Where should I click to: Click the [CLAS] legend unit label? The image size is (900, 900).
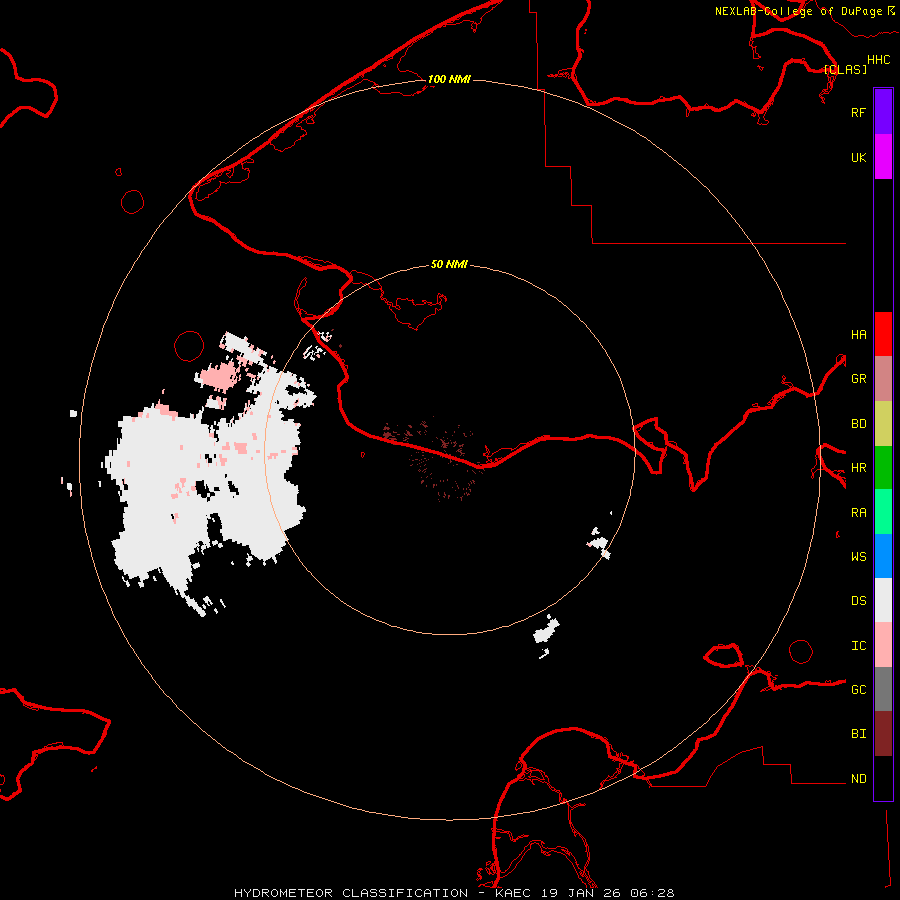[845, 69]
